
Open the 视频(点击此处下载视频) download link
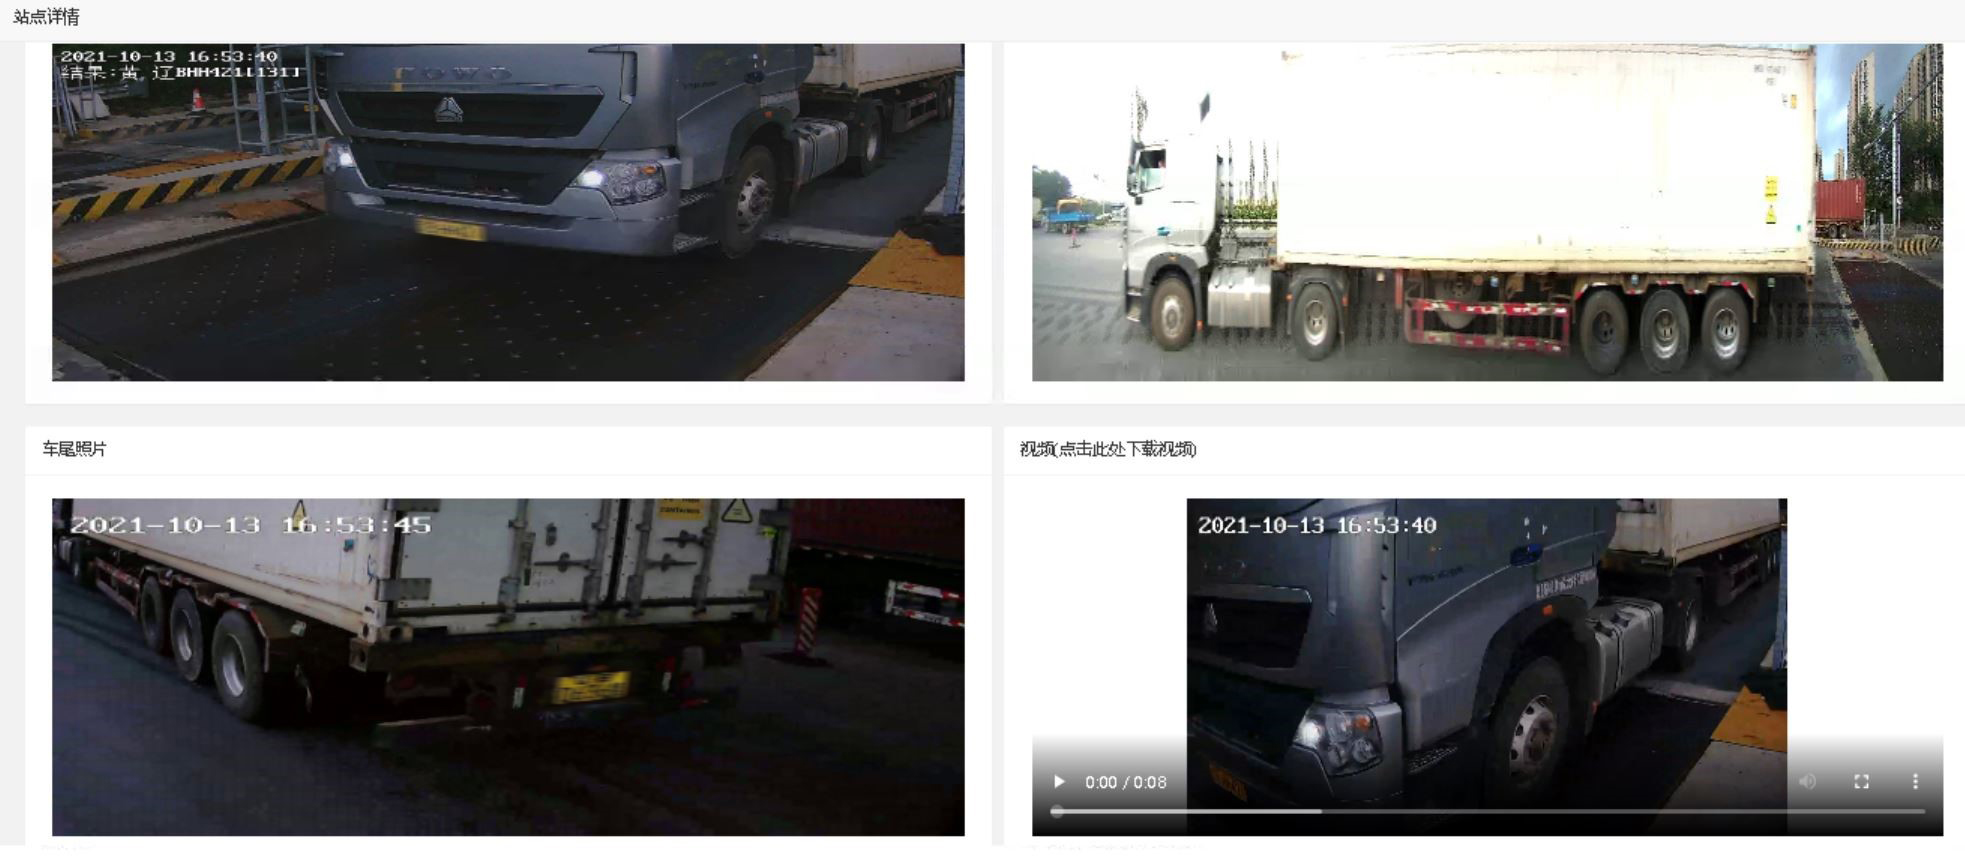pos(1108,449)
